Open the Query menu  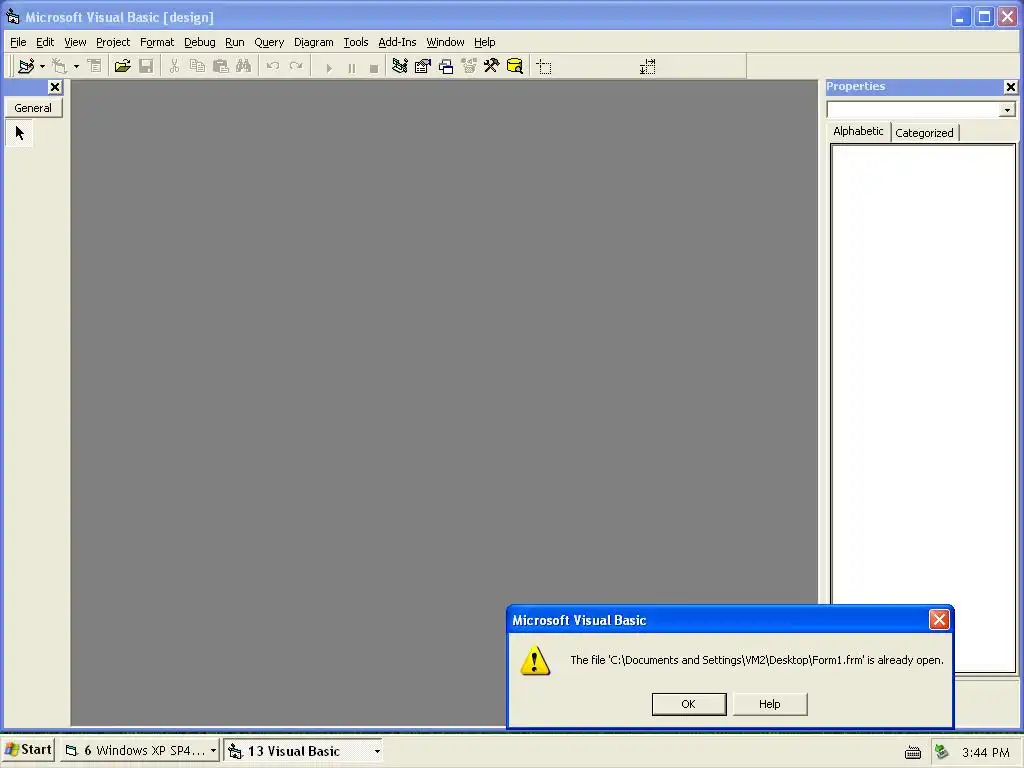pos(269,42)
